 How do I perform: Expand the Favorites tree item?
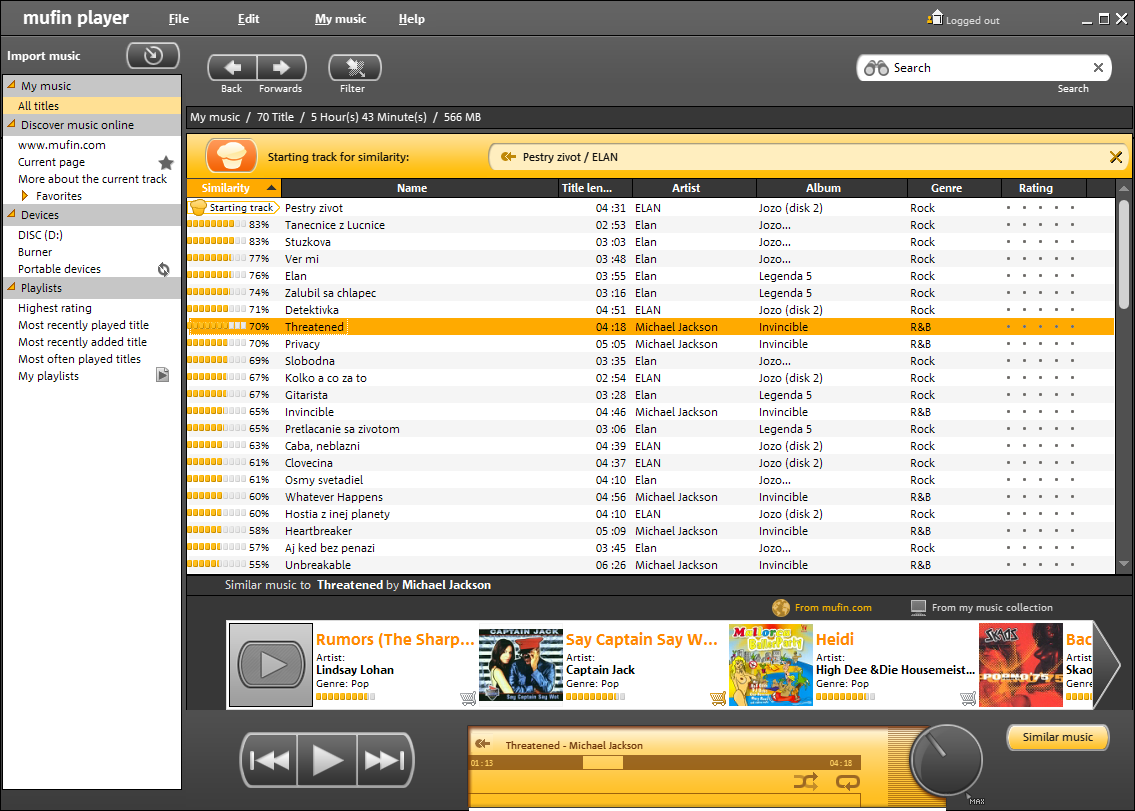click(25, 196)
